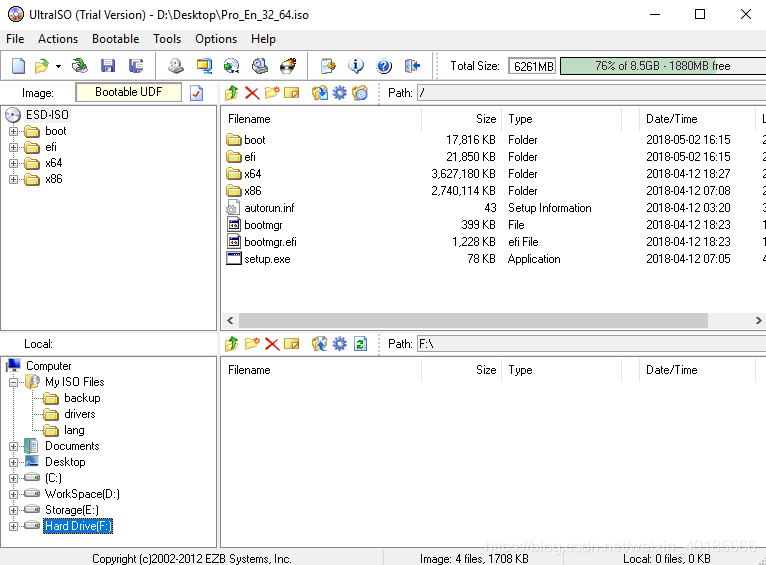Click the Open file folder icon
The height and width of the screenshot is (565, 766).
click(42, 65)
